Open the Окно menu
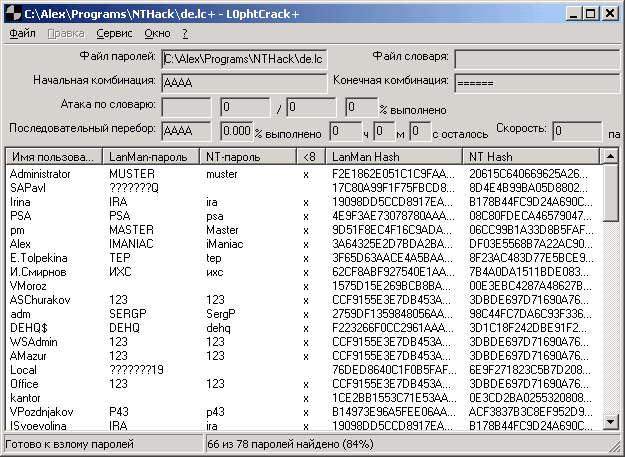Image resolution: width=625 pixels, height=457 pixels. pos(157,33)
